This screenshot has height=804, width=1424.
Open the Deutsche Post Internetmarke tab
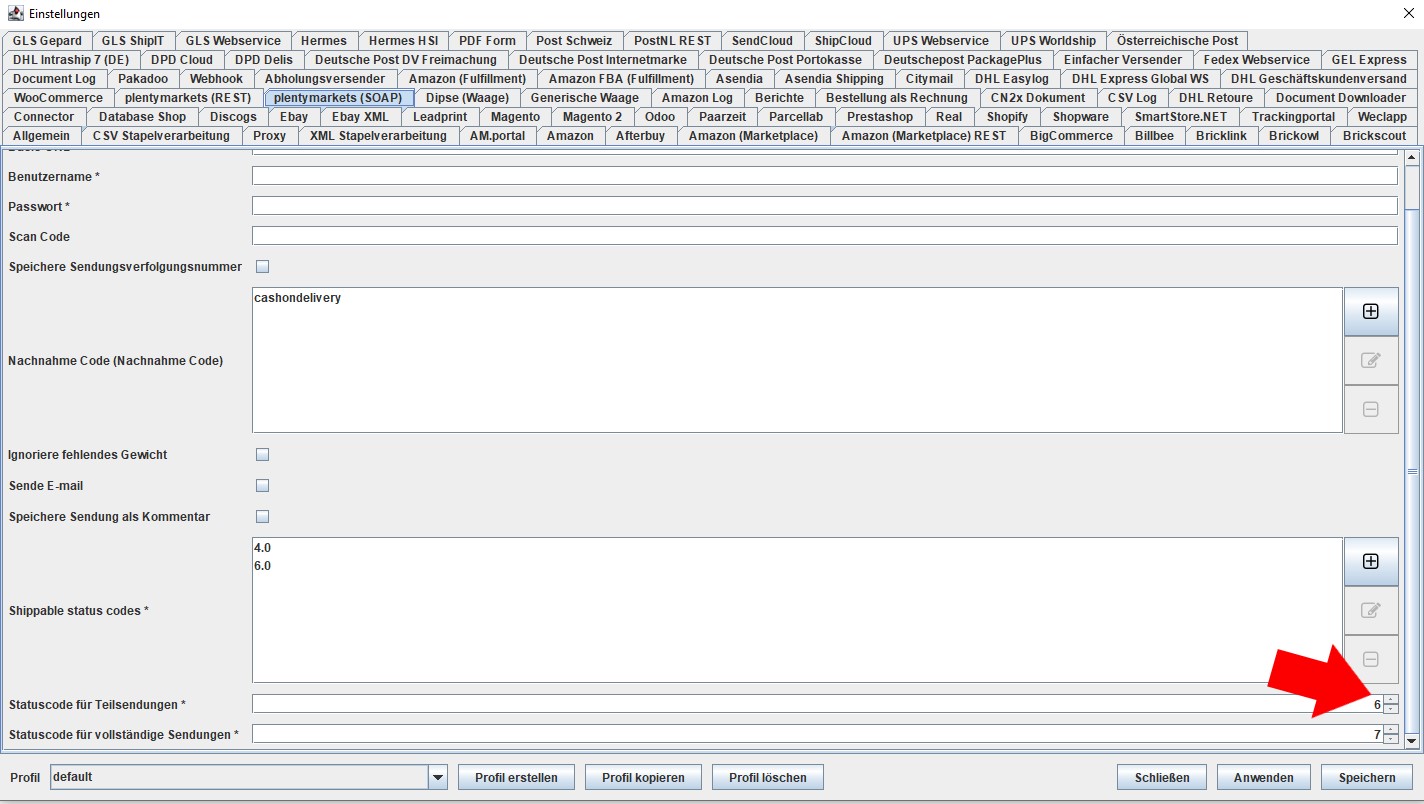point(603,60)
